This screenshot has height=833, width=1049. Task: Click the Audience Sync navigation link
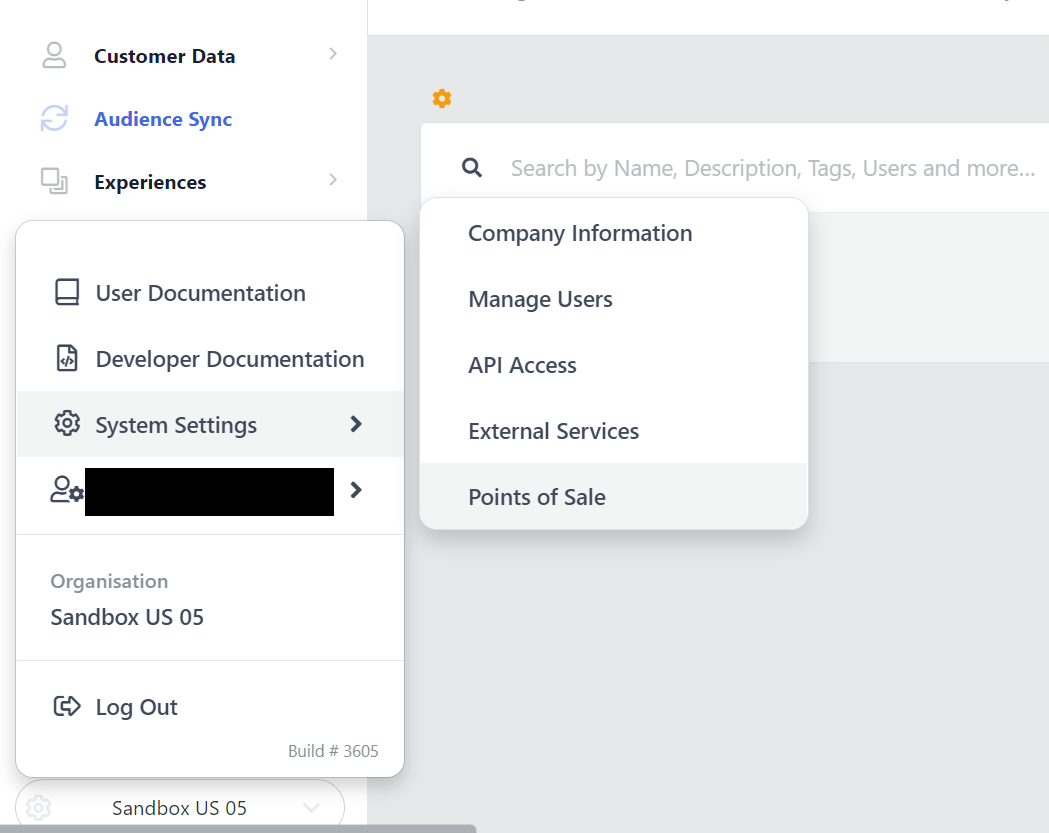pyautogui.click(x=163, y=119)
